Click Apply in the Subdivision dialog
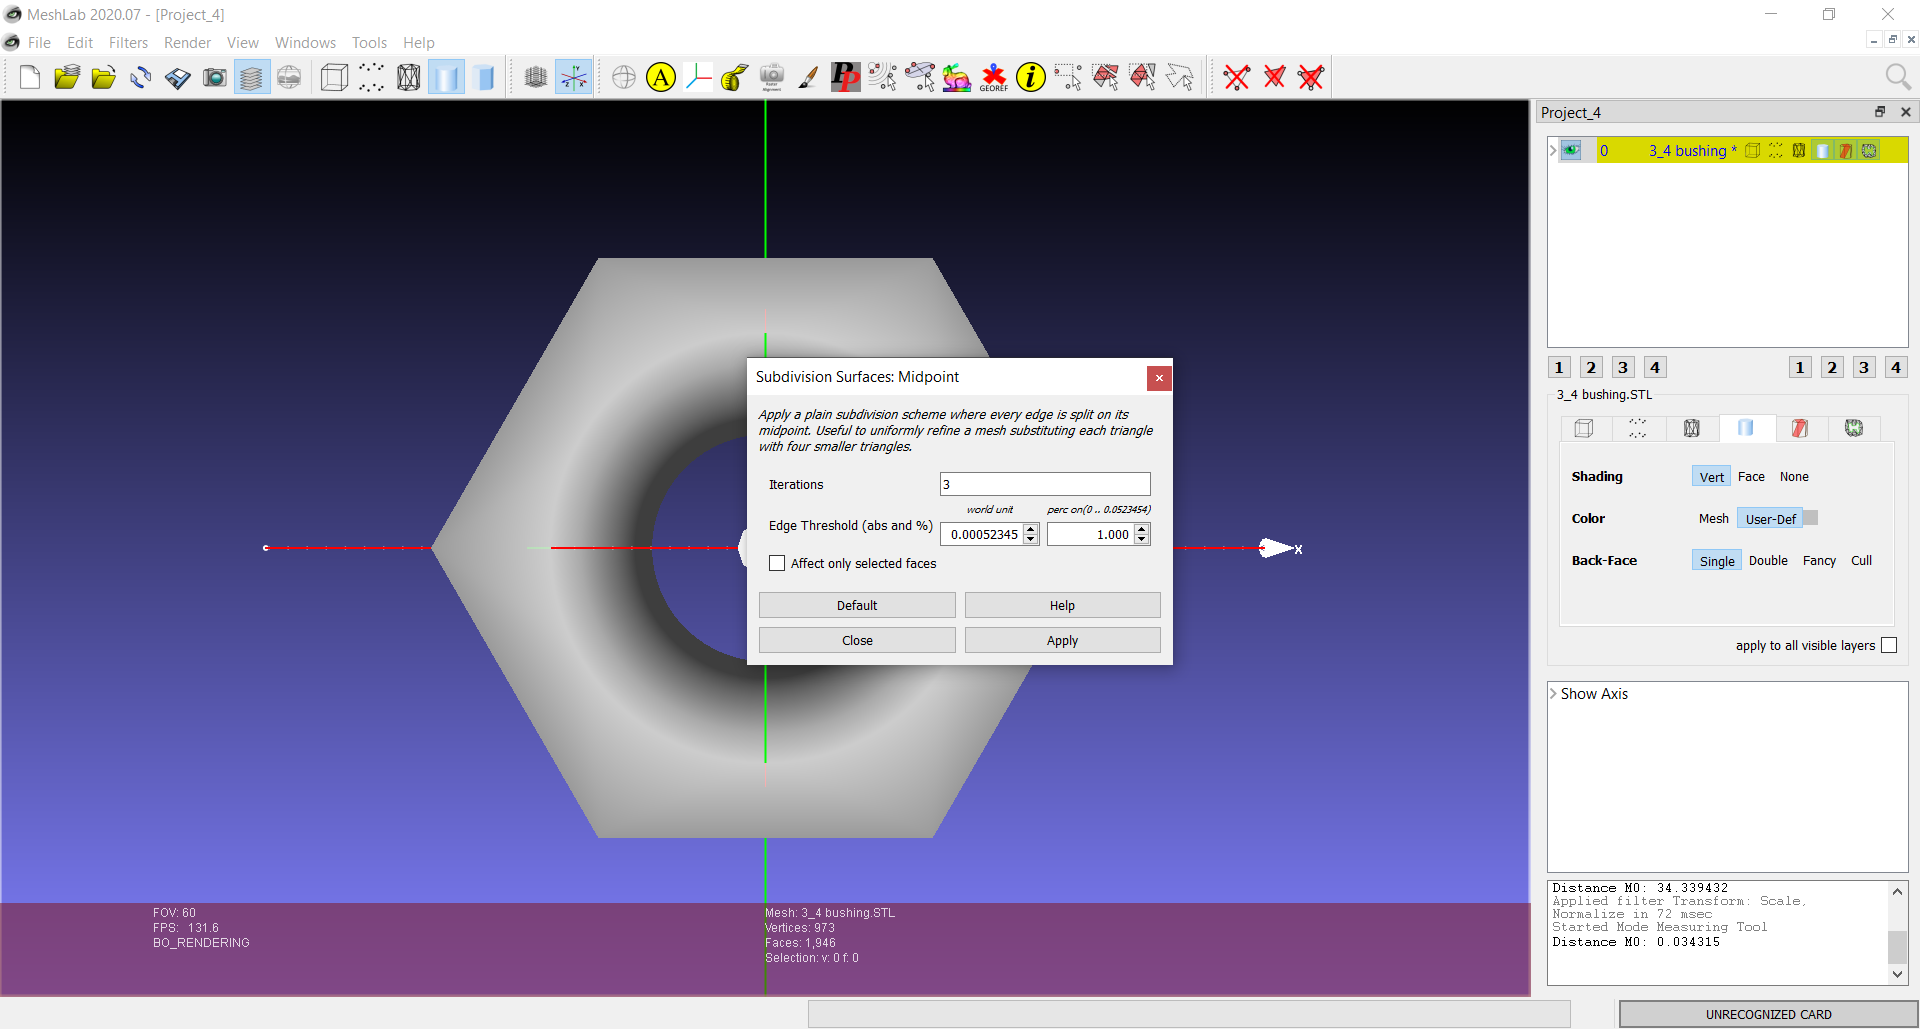This screenshot has height=1029, width=1920. tap(1062, 641)
